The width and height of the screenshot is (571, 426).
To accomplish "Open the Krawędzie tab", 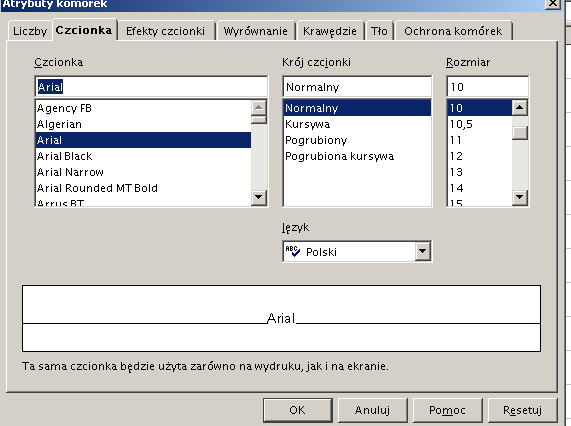I will [x=330, y=31].
